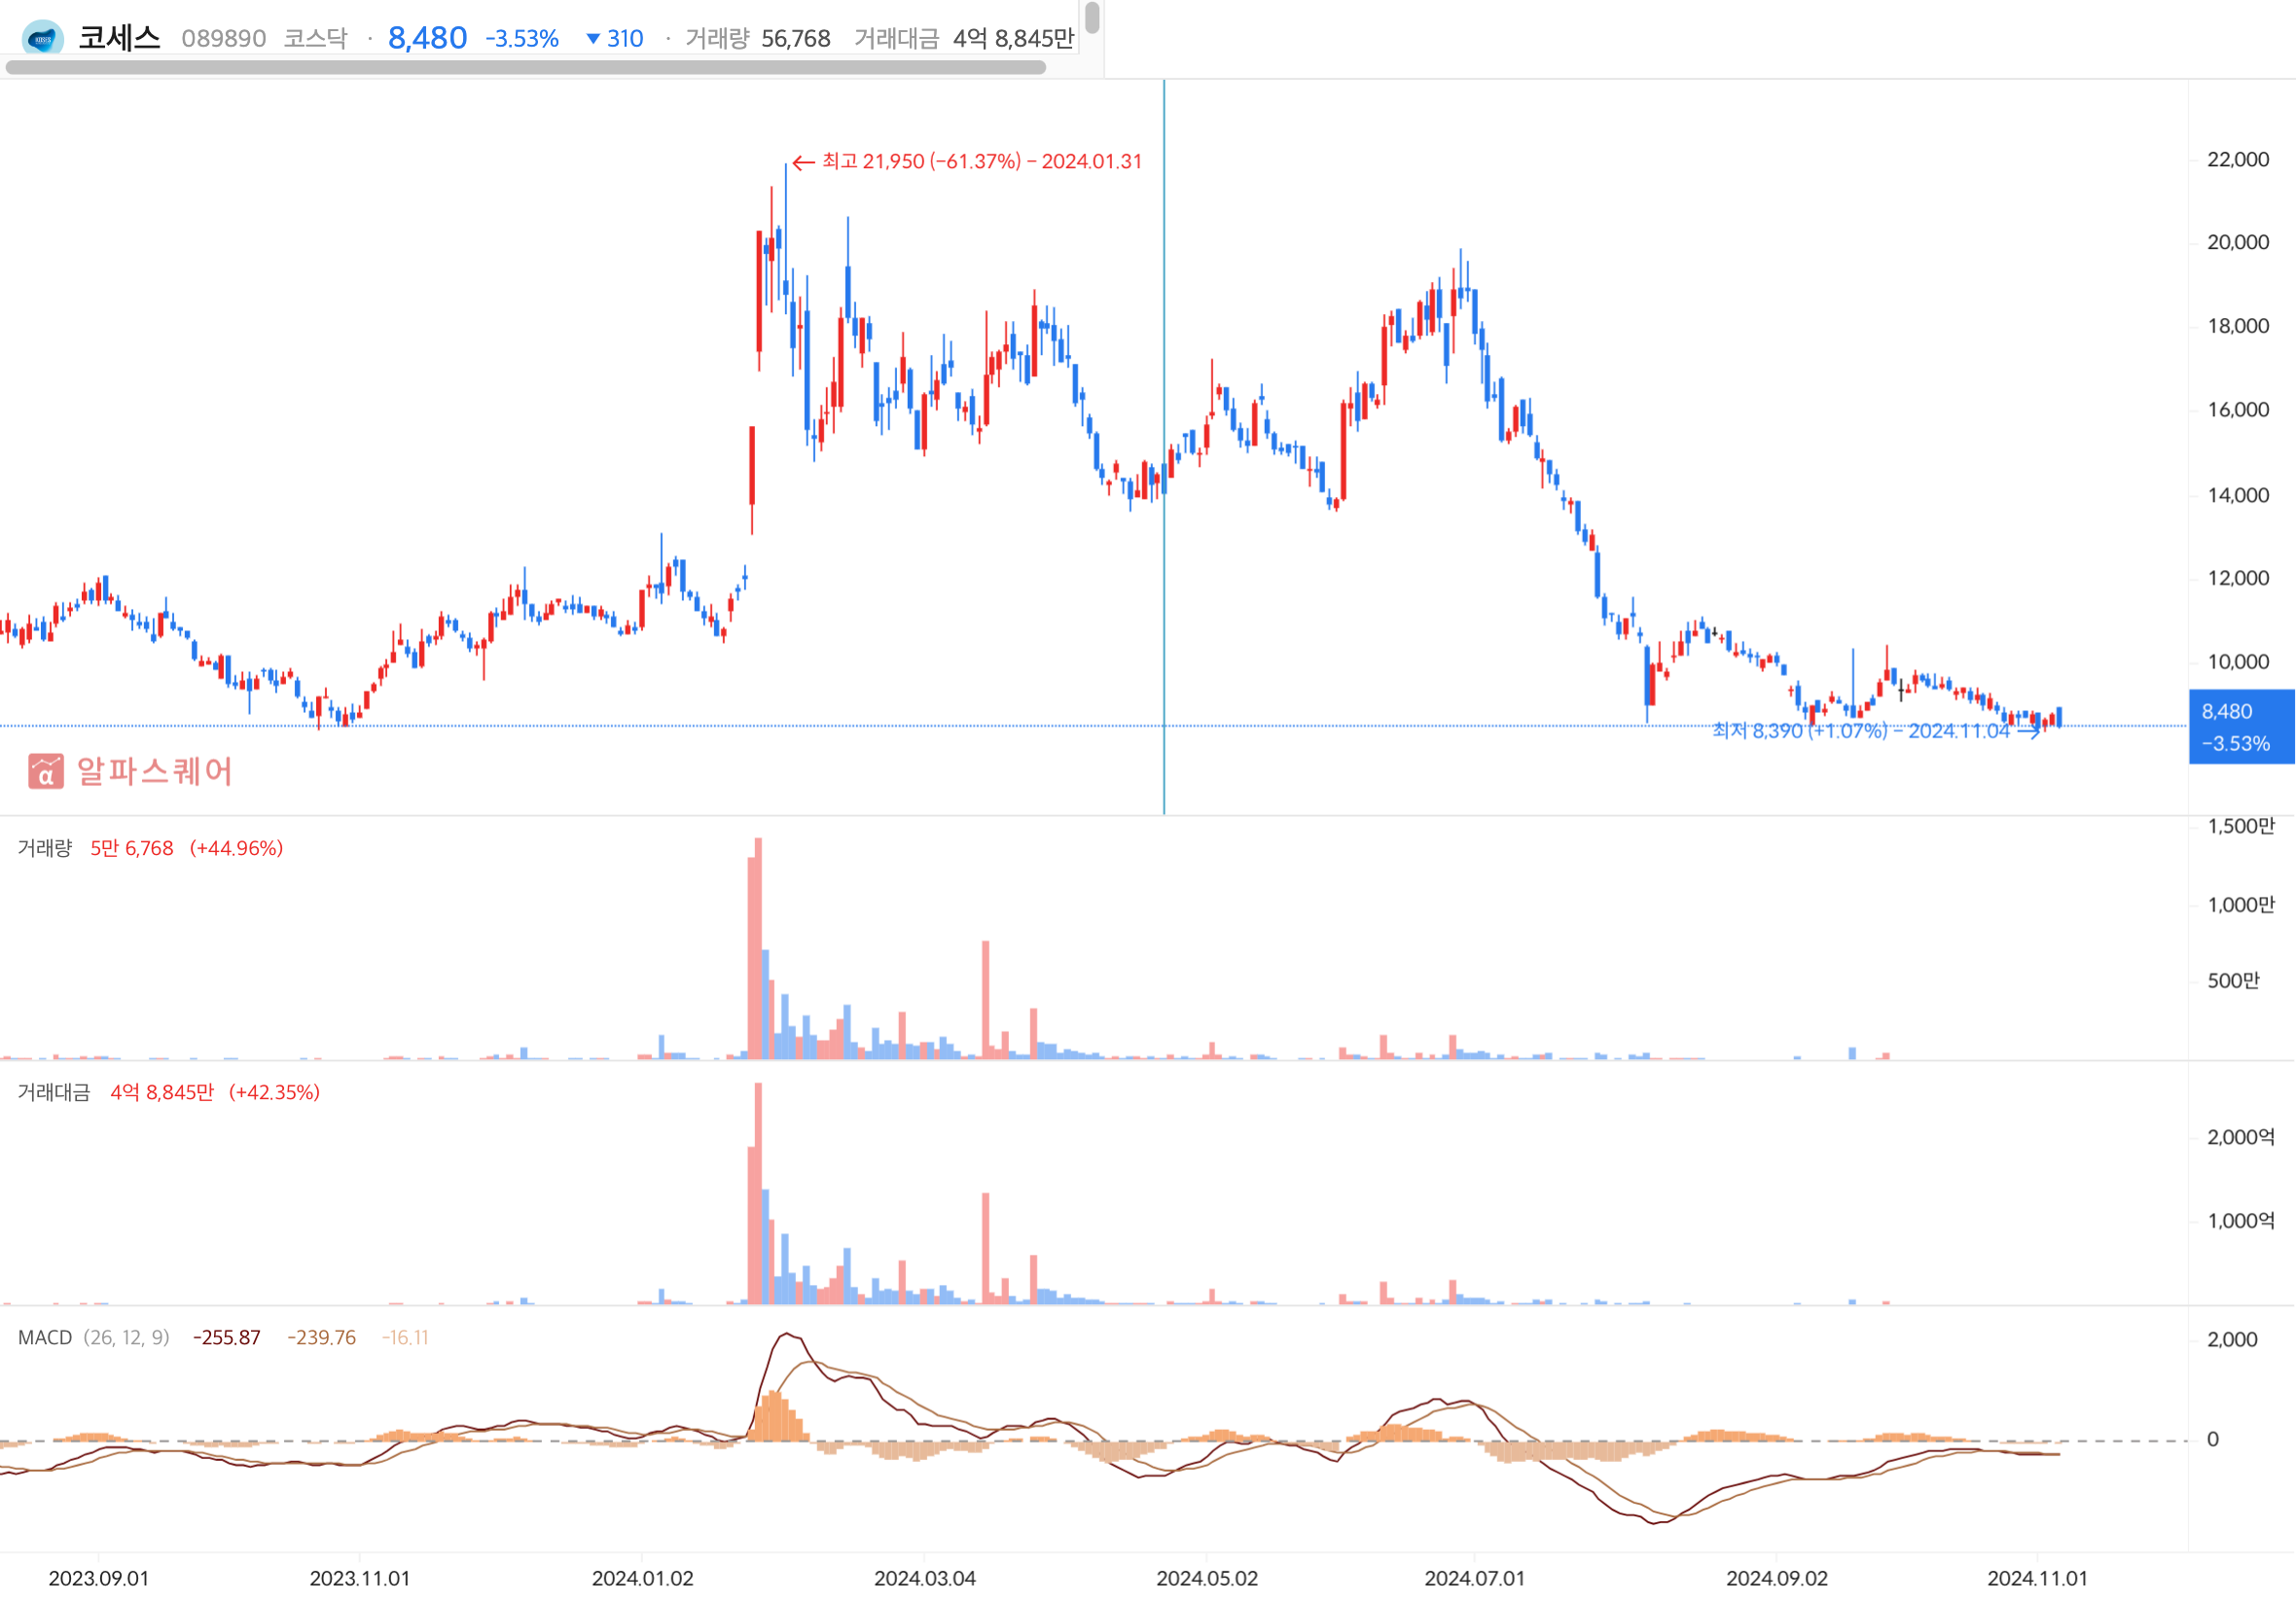The height and width of the screenshot is (1603, 2296).
Task: Click the vertical blue crosshair line
Action: [x=1164, y=447]
